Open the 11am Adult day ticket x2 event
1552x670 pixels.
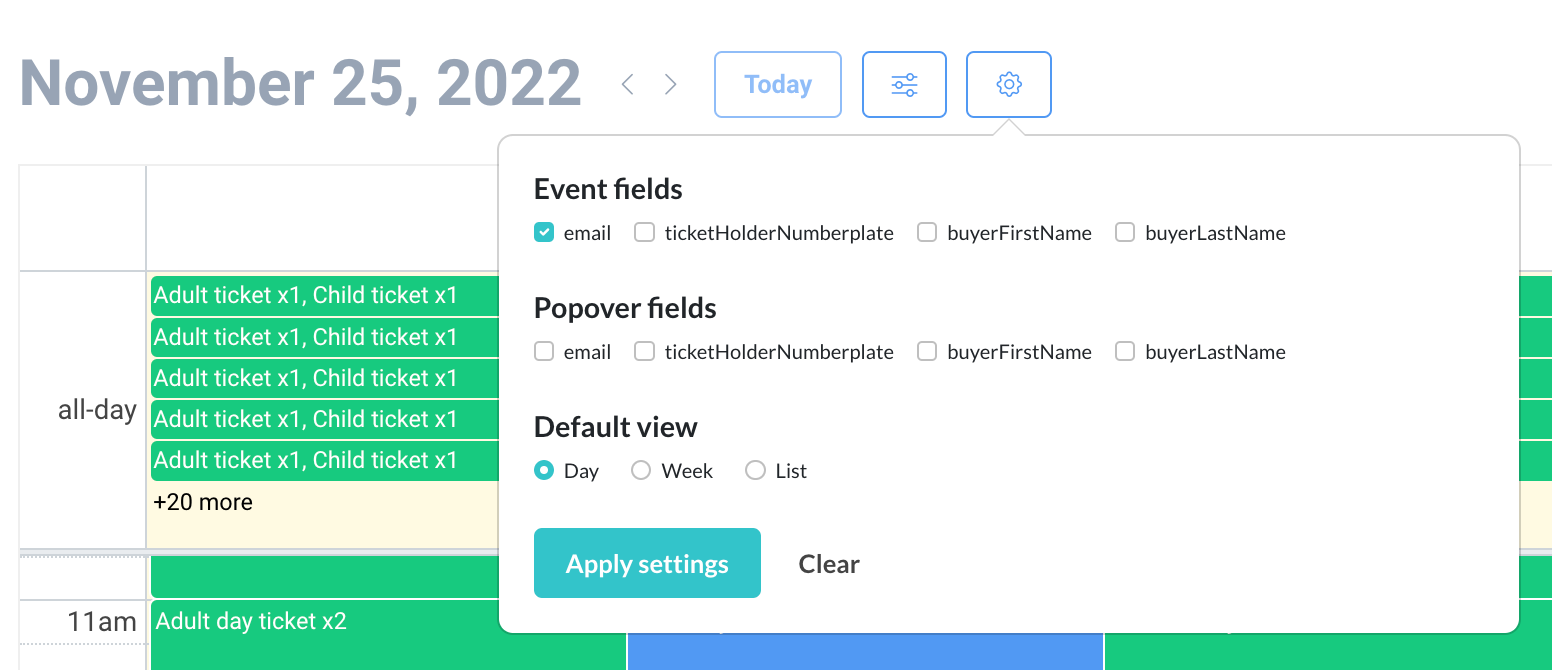coord(252,622)
